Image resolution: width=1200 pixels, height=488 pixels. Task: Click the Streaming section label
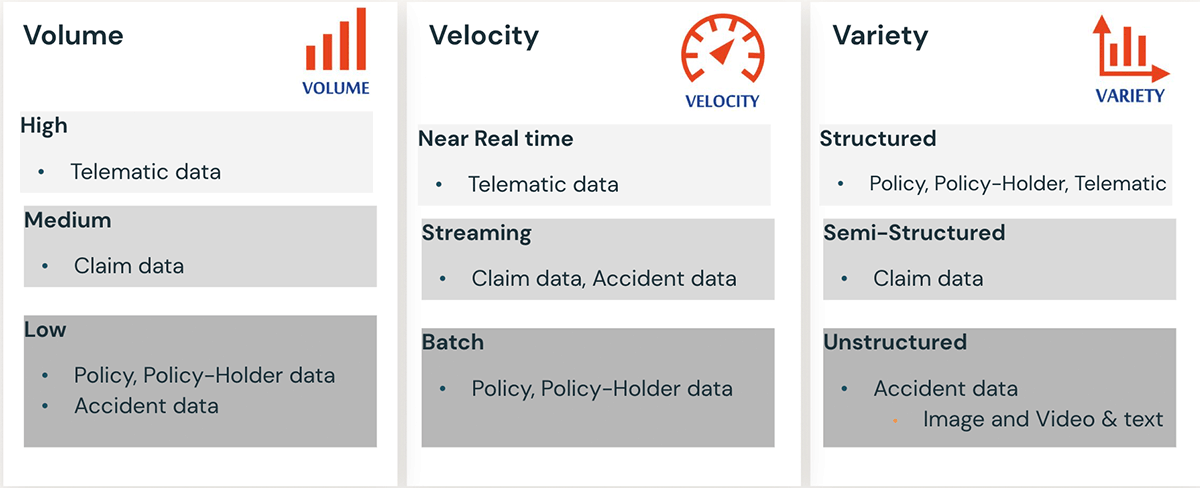477,234
